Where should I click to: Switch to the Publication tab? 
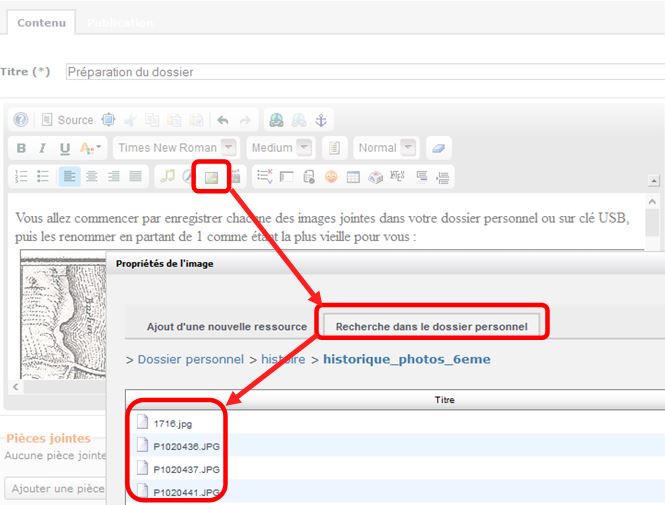(119, 22)
